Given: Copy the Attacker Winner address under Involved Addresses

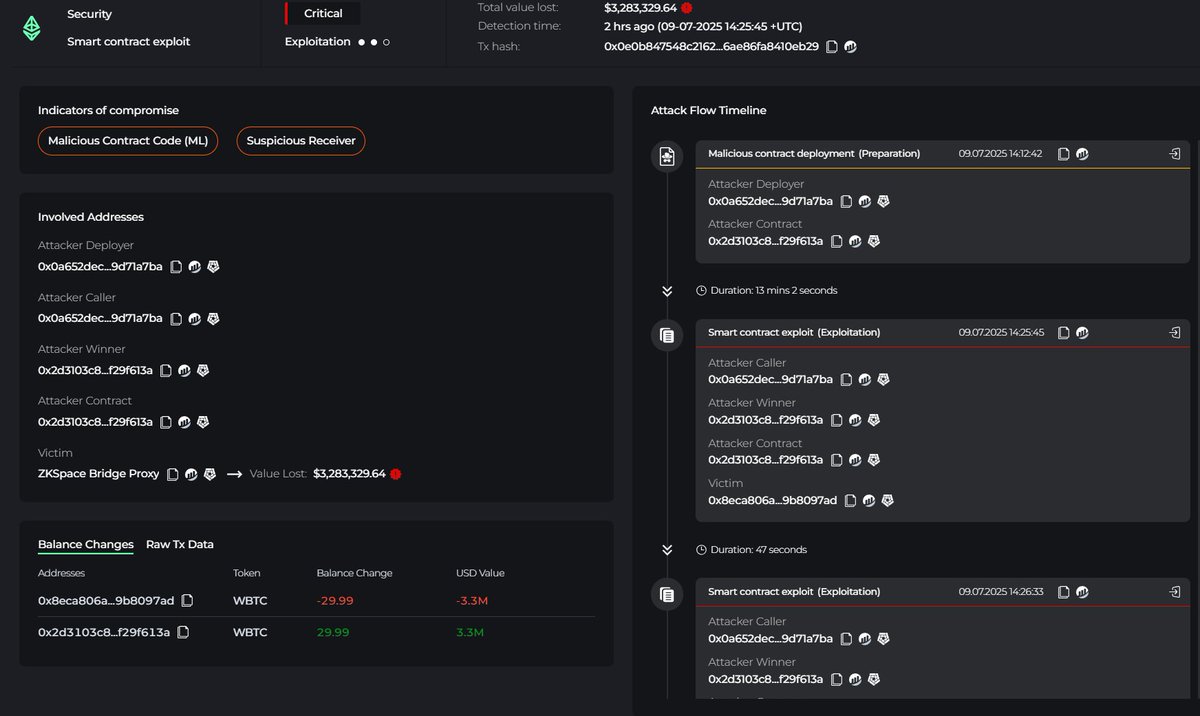Looking at the screenshot, I should (x=167, y=370).
